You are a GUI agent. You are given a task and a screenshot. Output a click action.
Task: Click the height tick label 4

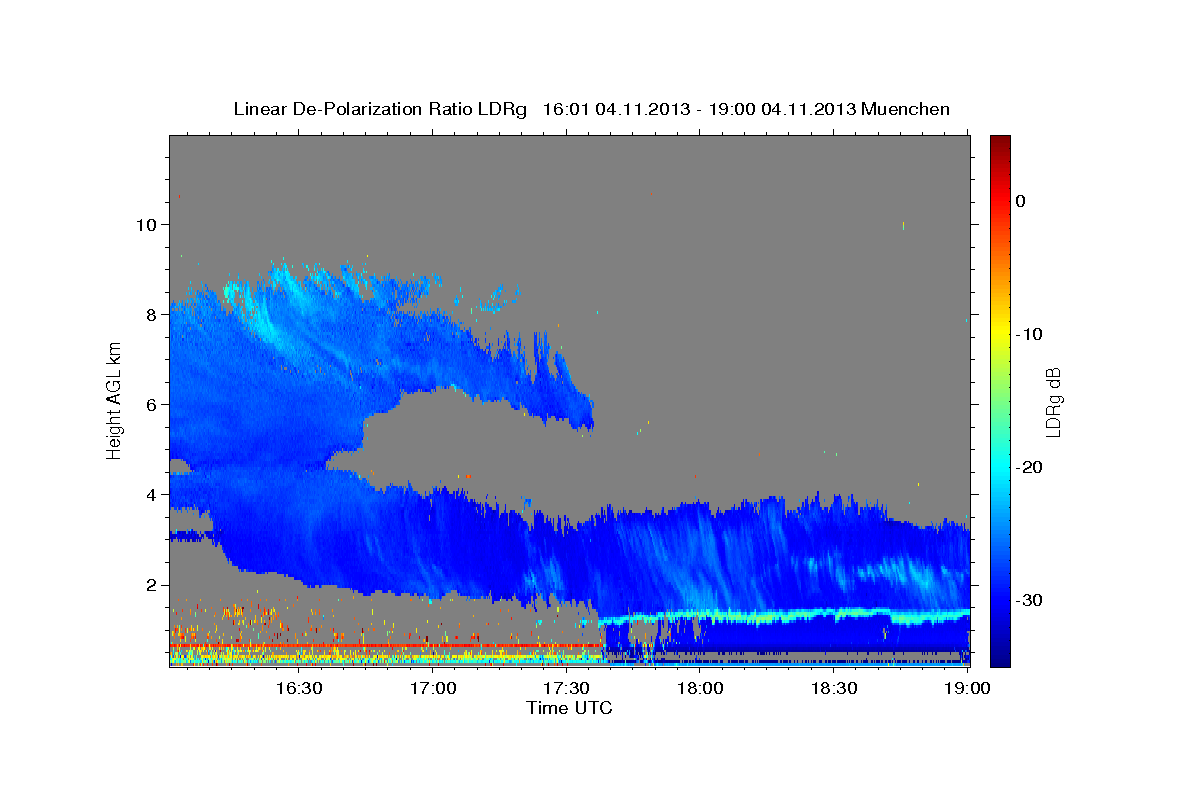tap(151, 494)
